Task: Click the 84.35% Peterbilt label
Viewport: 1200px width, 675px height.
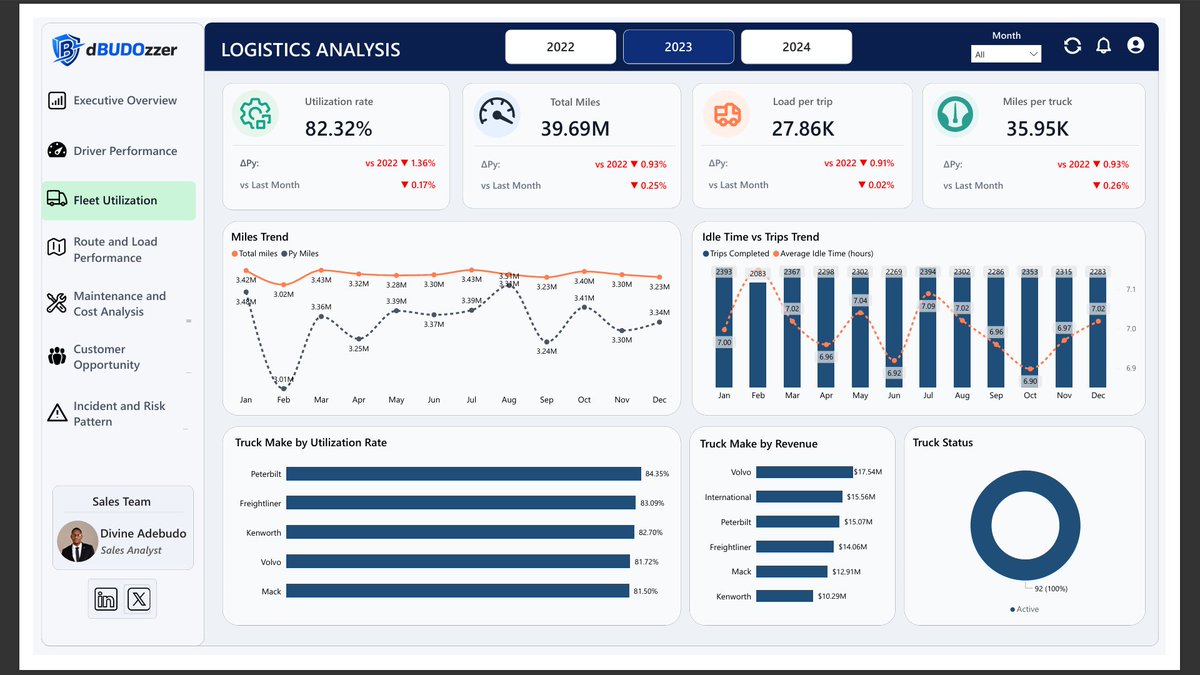Action: (x=658, y=473)
